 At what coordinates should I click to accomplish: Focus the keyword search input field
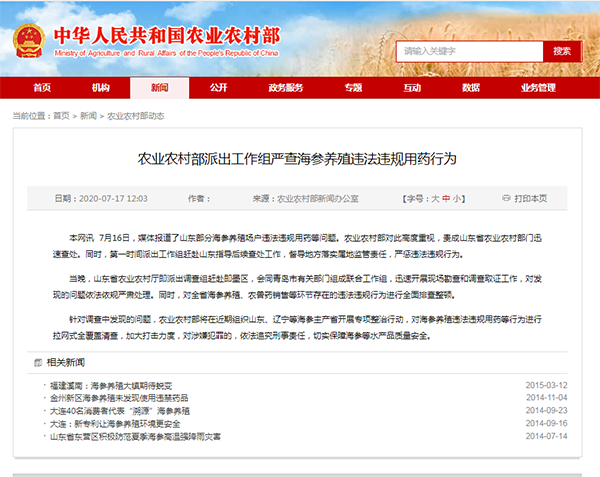pos(470,51)
